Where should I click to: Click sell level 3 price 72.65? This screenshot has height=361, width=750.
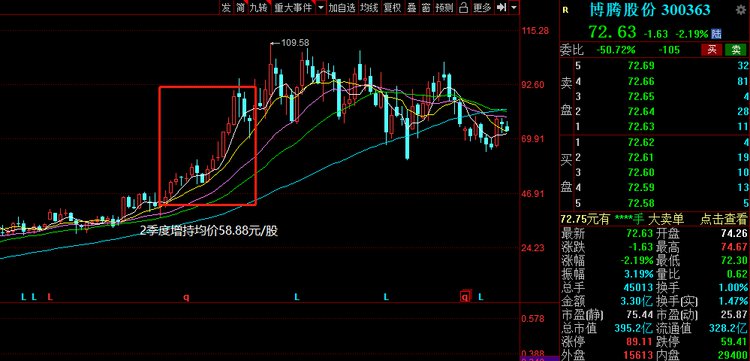coord(641,96)
